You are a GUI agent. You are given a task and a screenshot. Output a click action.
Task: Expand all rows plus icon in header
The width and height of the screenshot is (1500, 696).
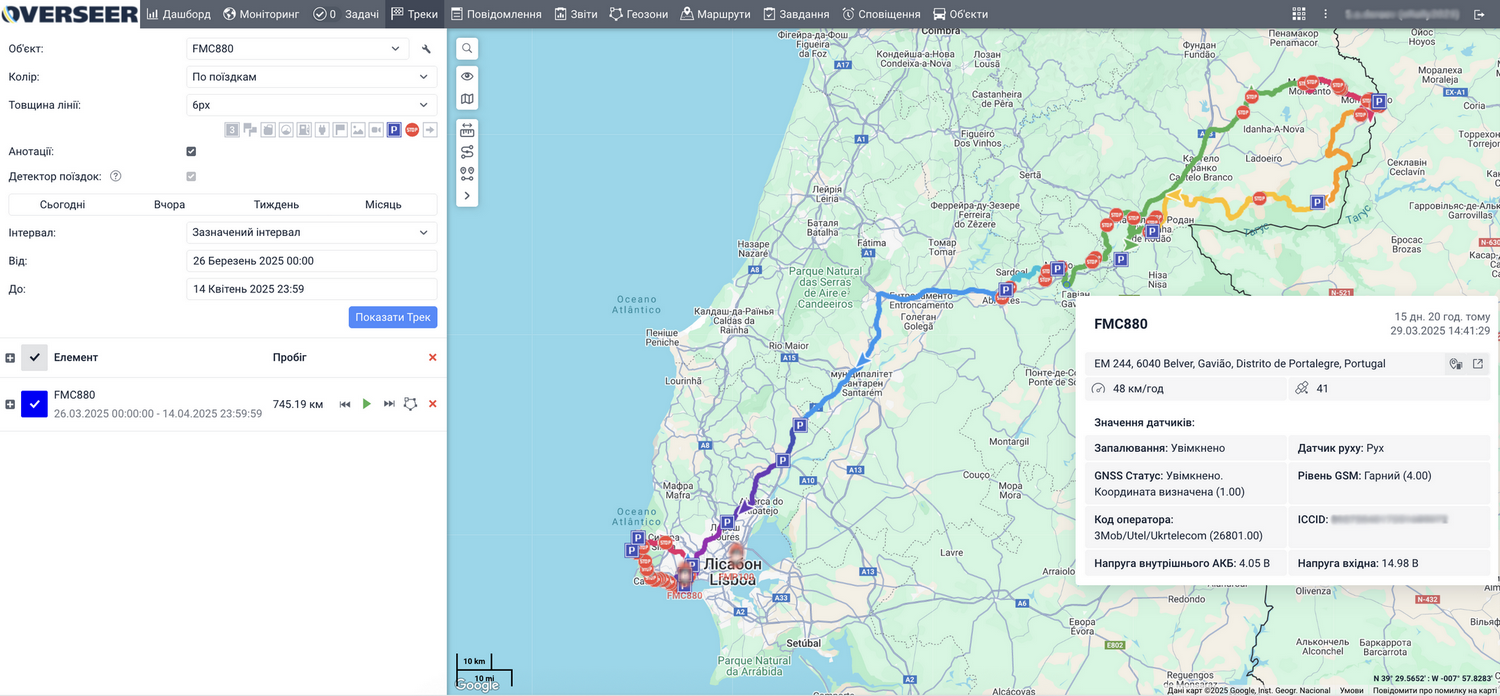10,358
